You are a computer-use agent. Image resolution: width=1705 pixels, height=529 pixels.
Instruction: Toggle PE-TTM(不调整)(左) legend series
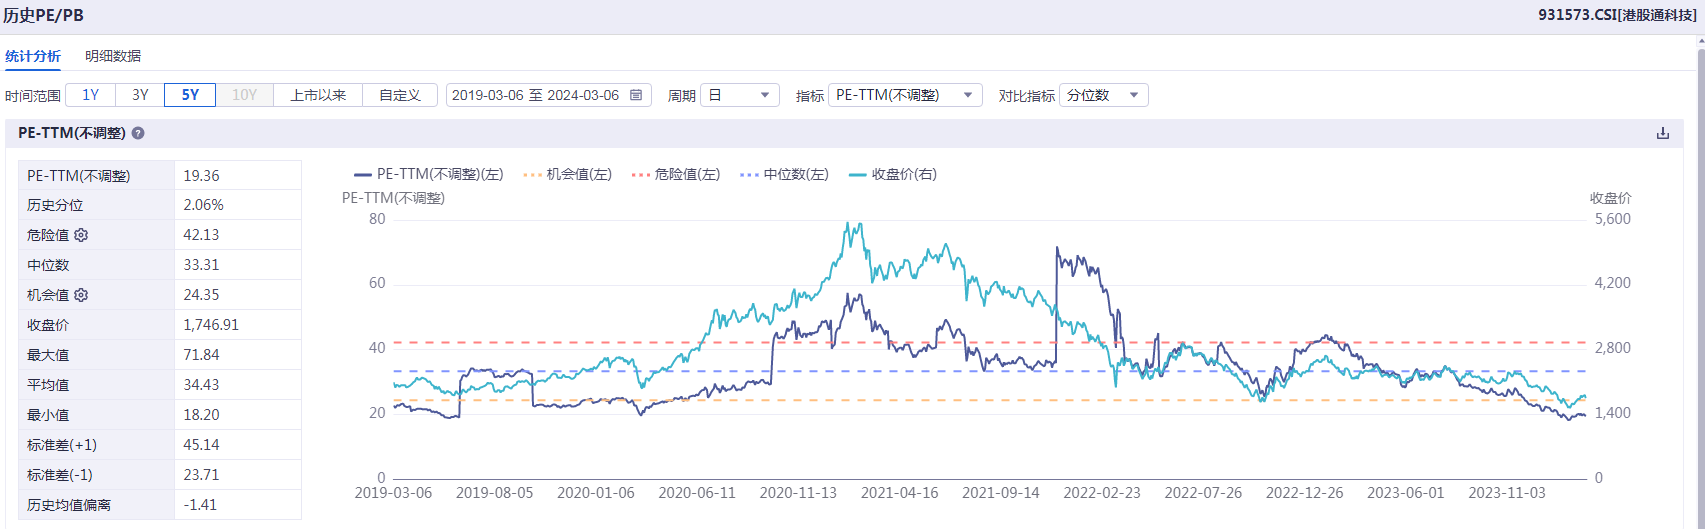coord(429,174)
